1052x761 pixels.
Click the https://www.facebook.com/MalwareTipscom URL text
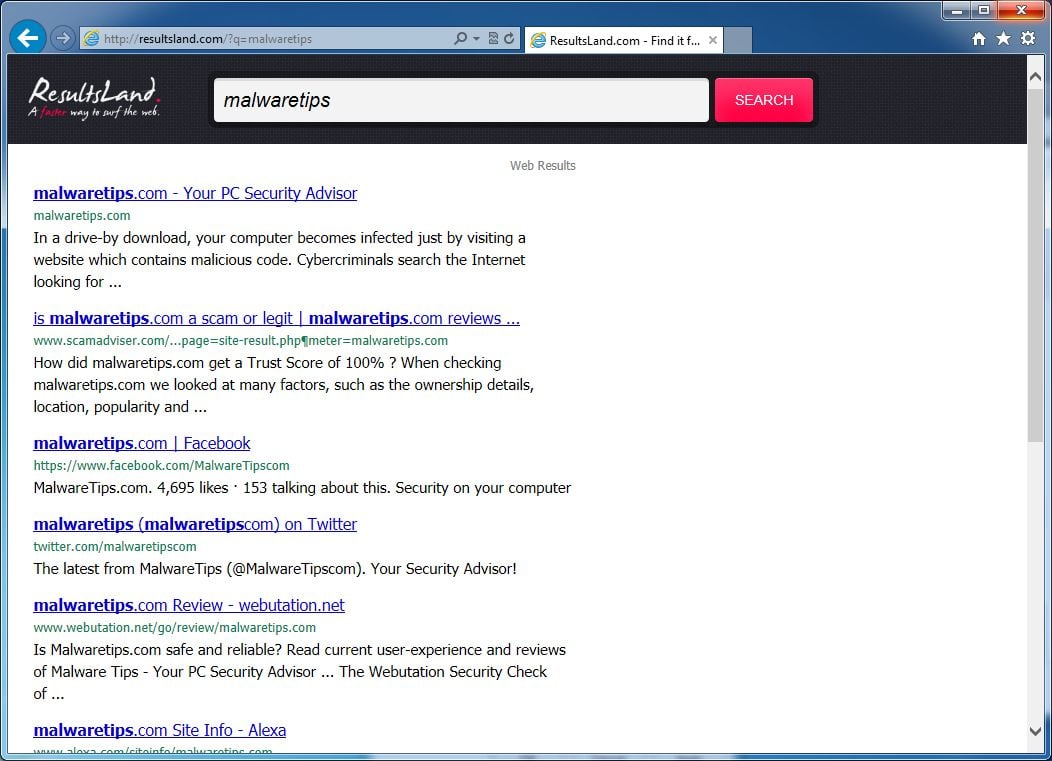point(162,465)
